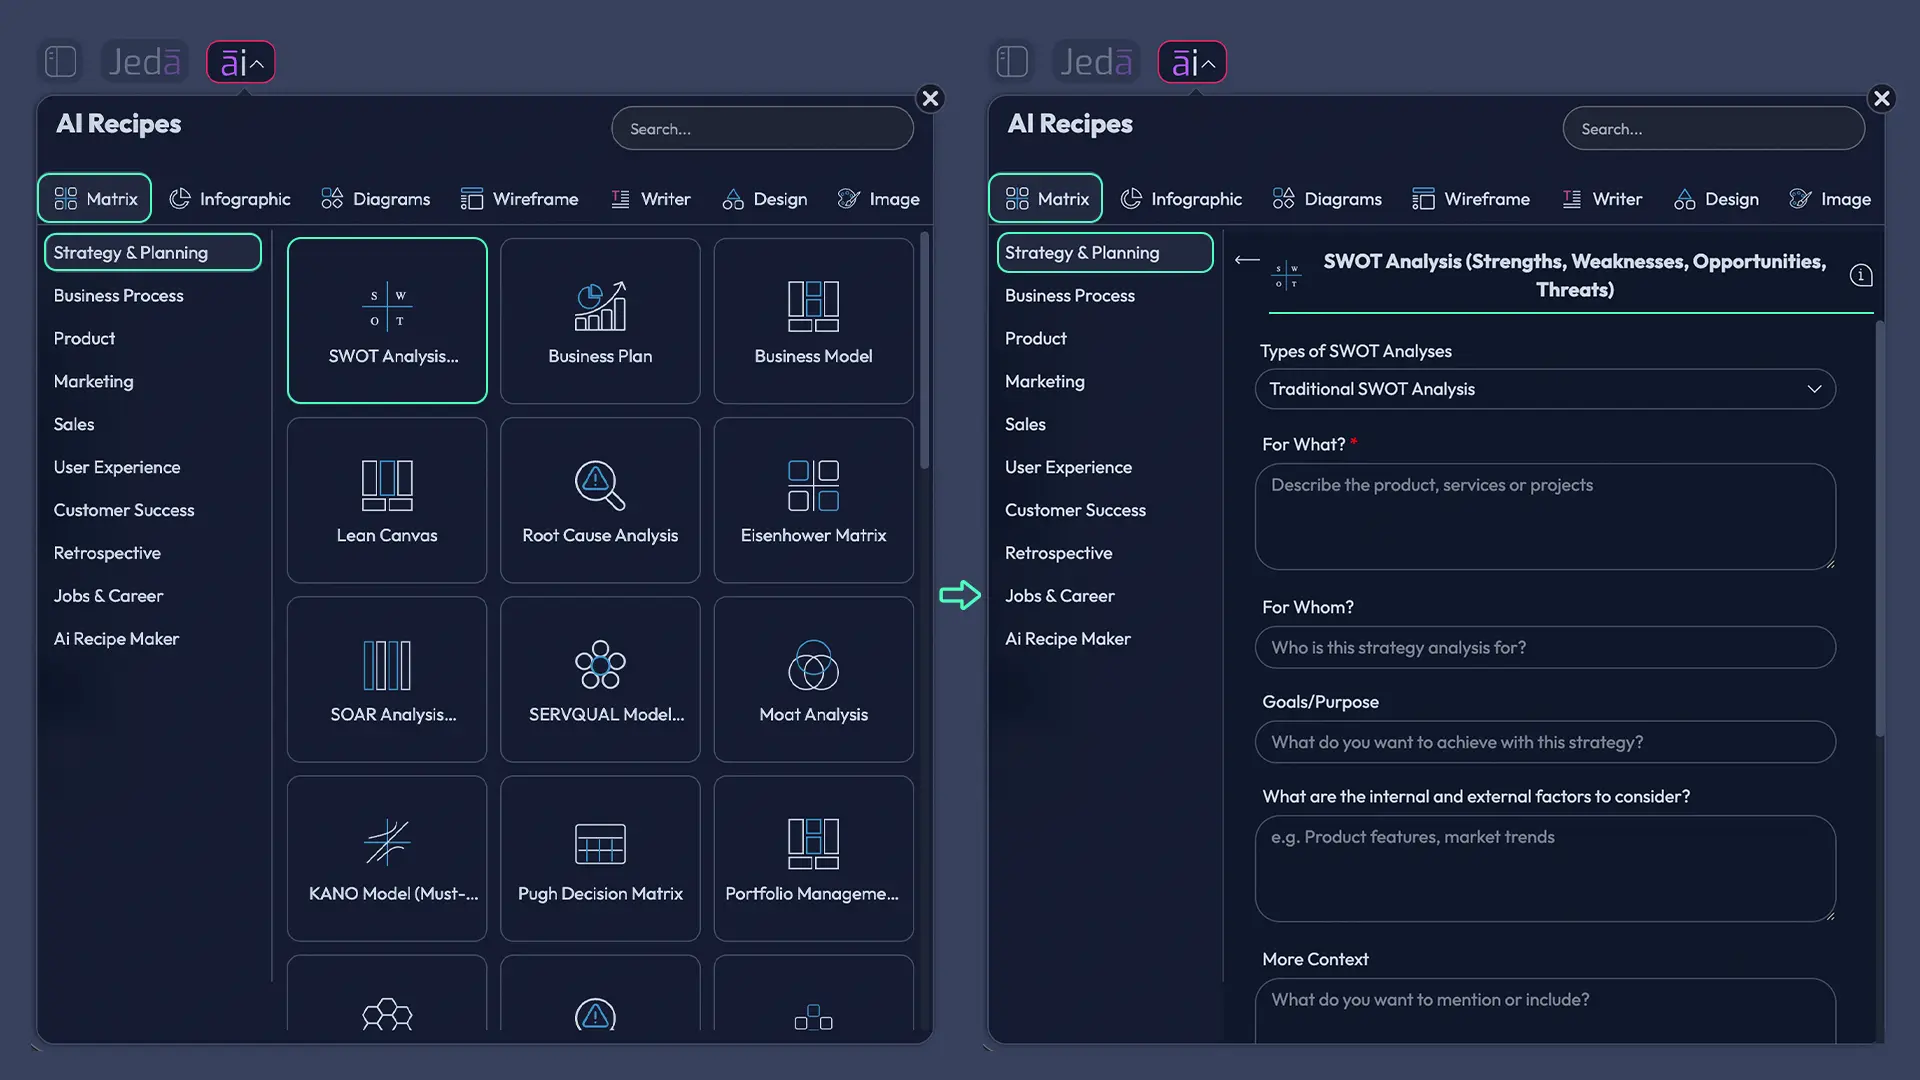The image size is (1920, 1080).
Task: Click the Search field in right window
Action: coord(1713,129)
